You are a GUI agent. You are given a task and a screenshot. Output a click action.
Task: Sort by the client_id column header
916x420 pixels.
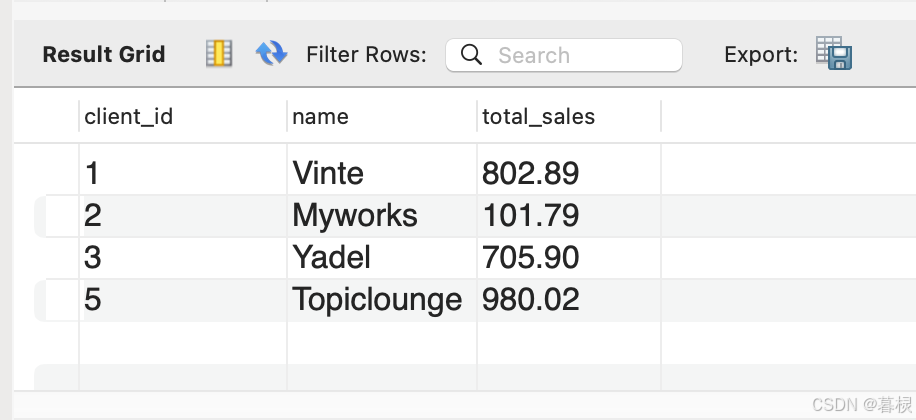pyautogui.click(x=128, y=117)
